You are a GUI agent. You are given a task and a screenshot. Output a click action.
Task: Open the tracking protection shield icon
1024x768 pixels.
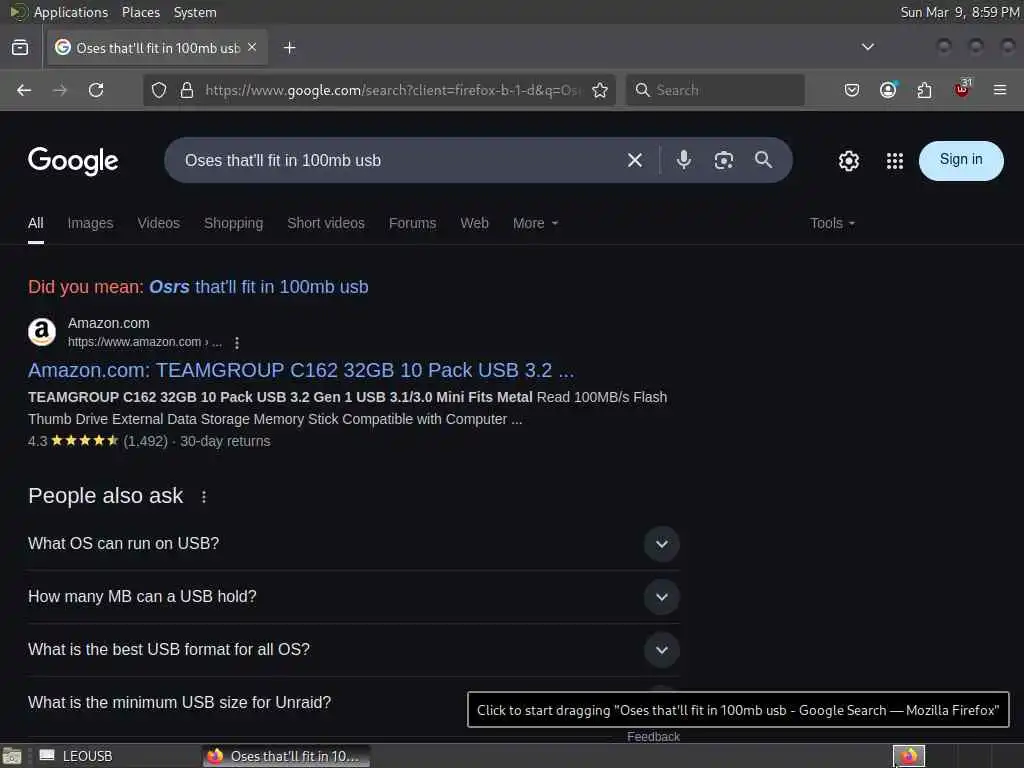point(159,90)
